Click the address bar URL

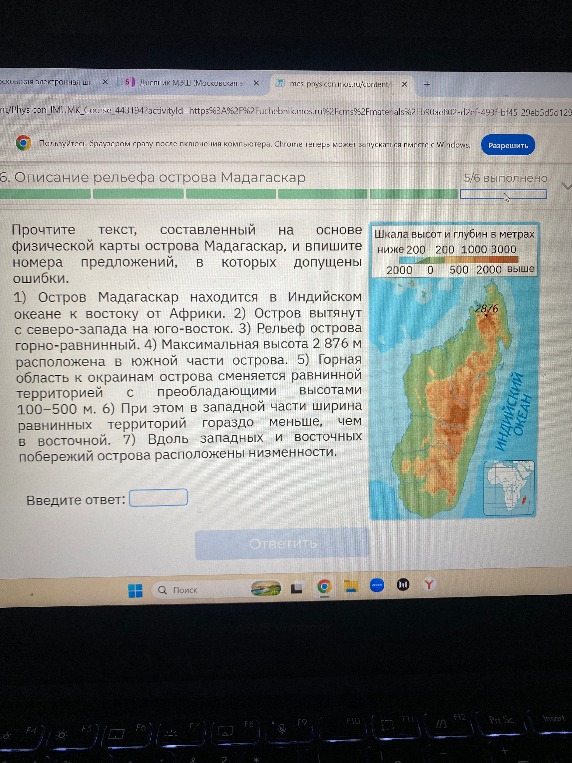[286, 111]
